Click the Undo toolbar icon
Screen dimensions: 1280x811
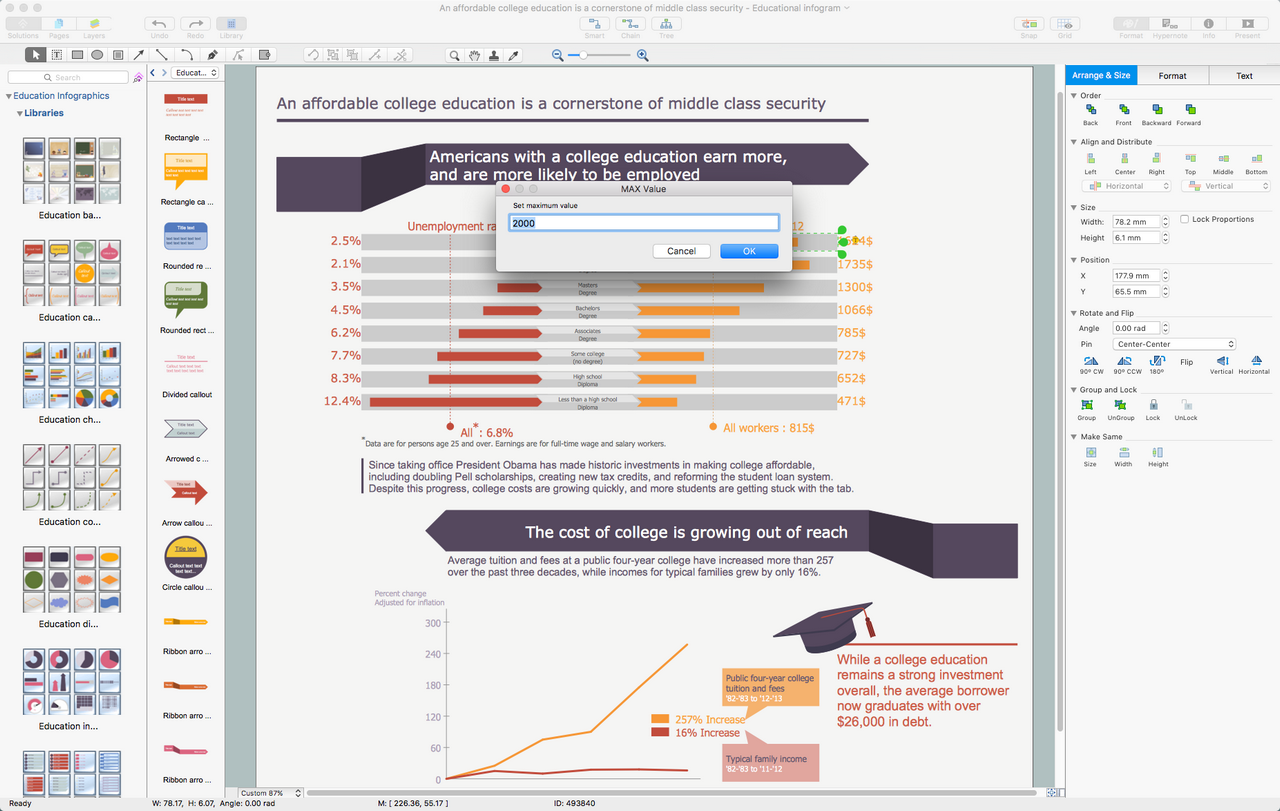coord(159,23)
